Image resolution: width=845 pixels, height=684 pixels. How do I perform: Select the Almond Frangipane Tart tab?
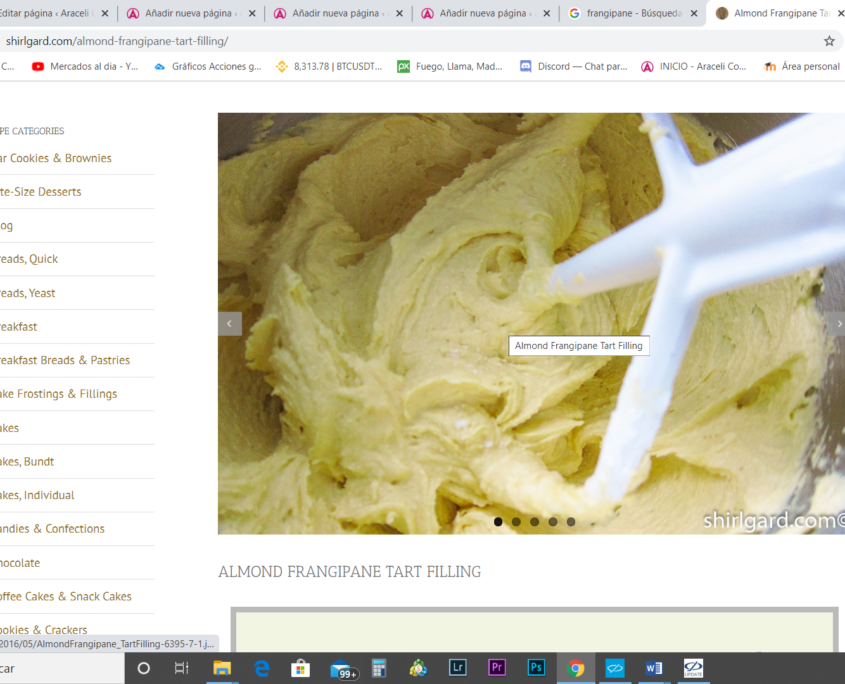pyautogui.click(x=776, y=13)
